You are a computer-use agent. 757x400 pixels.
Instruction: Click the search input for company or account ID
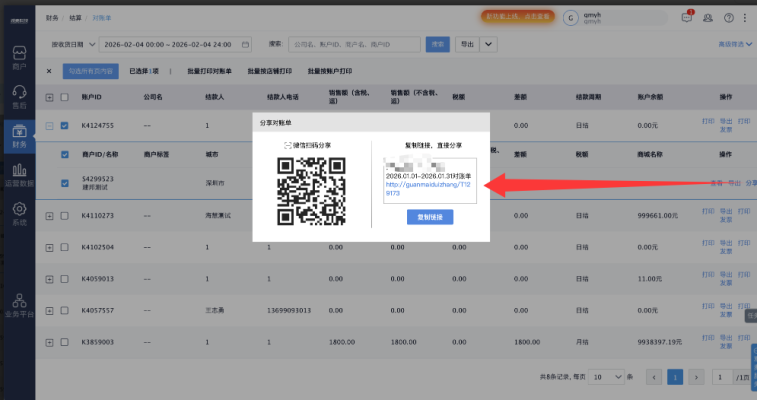point(354,44)
